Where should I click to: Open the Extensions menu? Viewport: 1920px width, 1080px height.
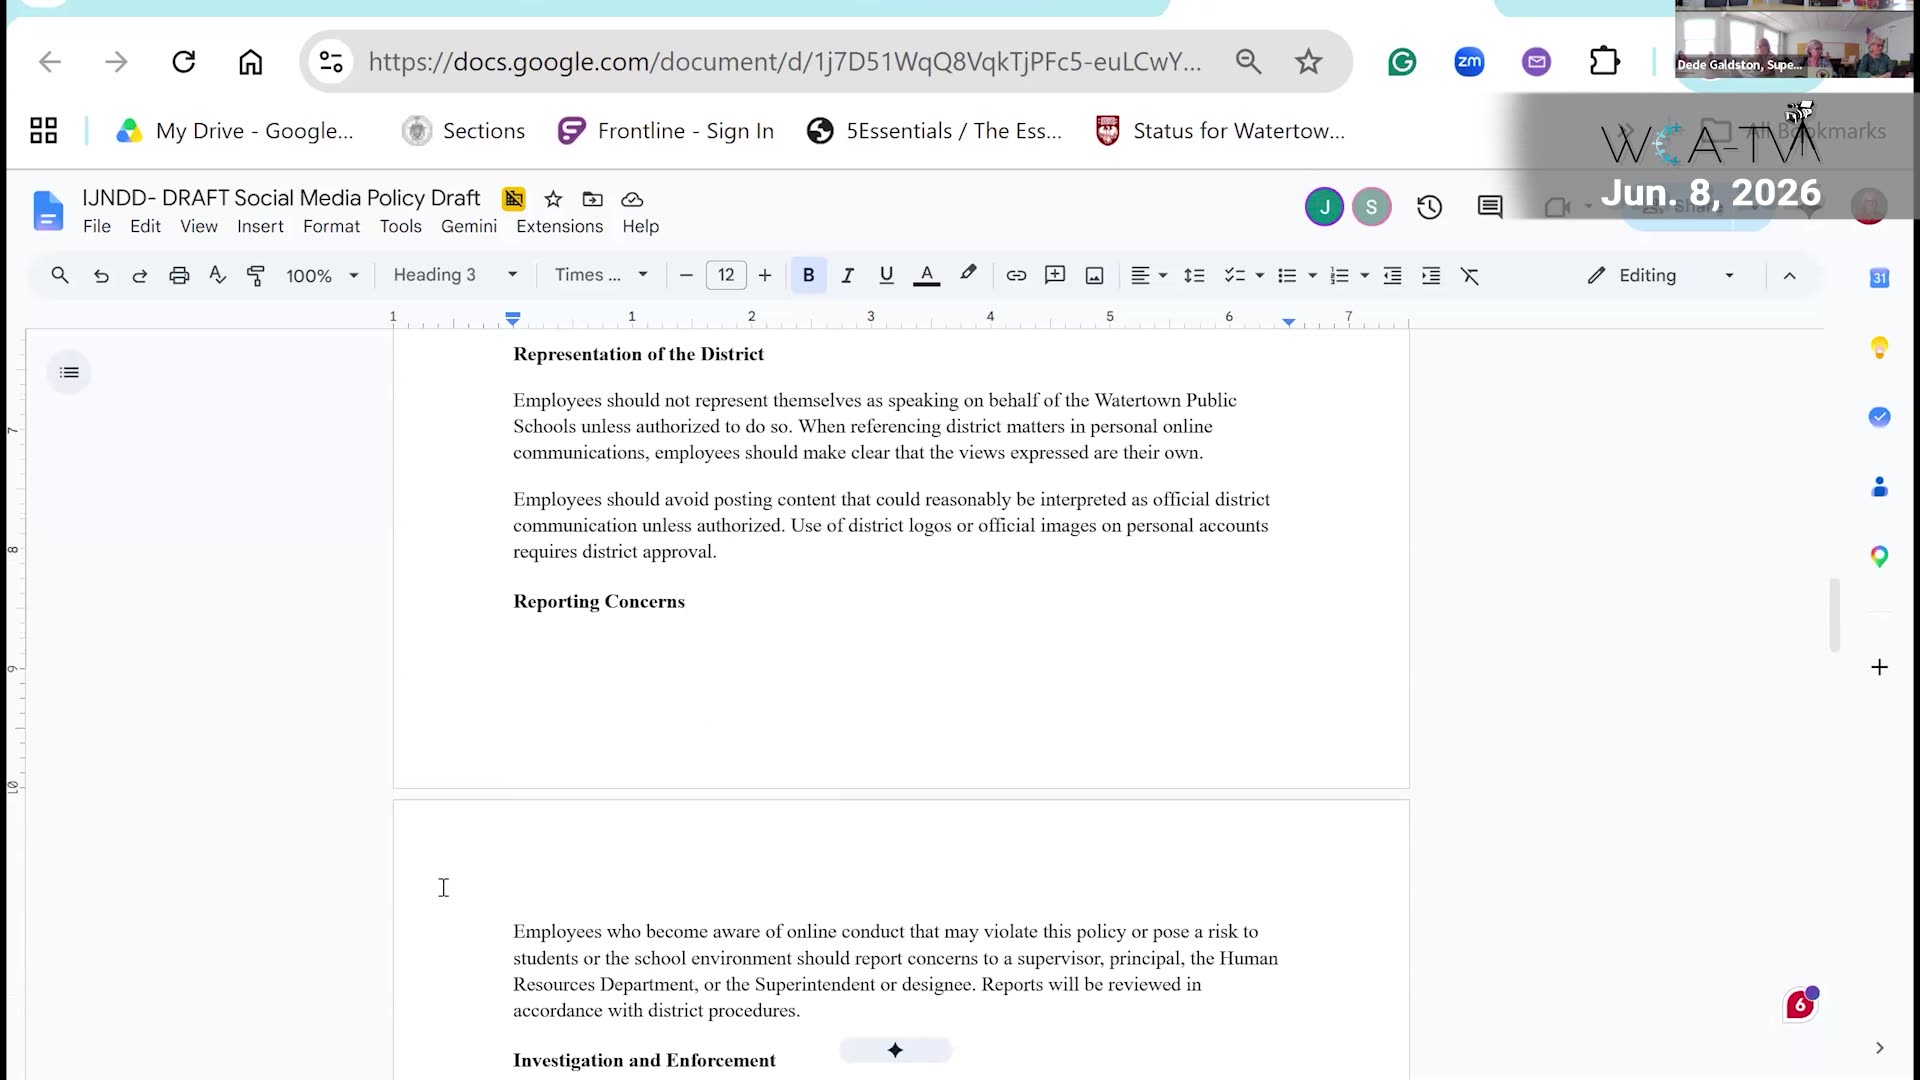pyautogui.click(x=559, y=227)
